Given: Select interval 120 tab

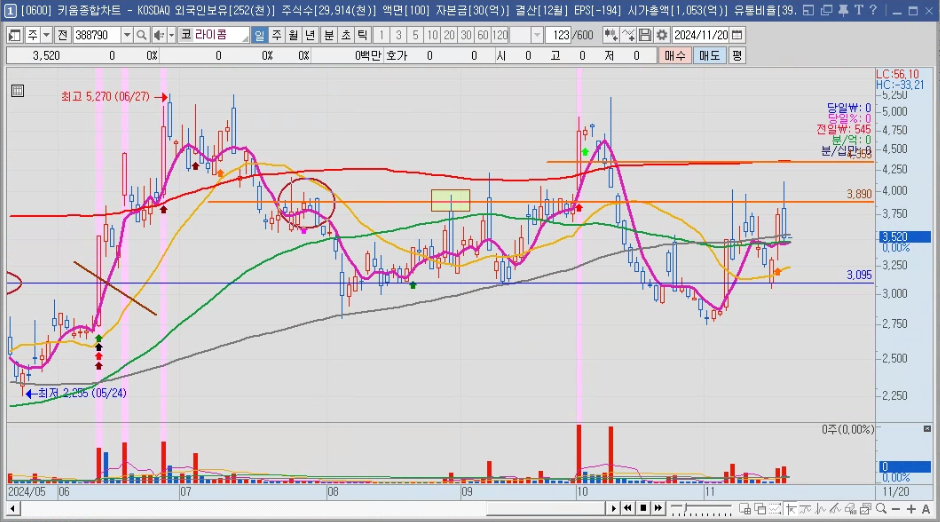Looking at the screenshot, I should click(x=501, y=35).
